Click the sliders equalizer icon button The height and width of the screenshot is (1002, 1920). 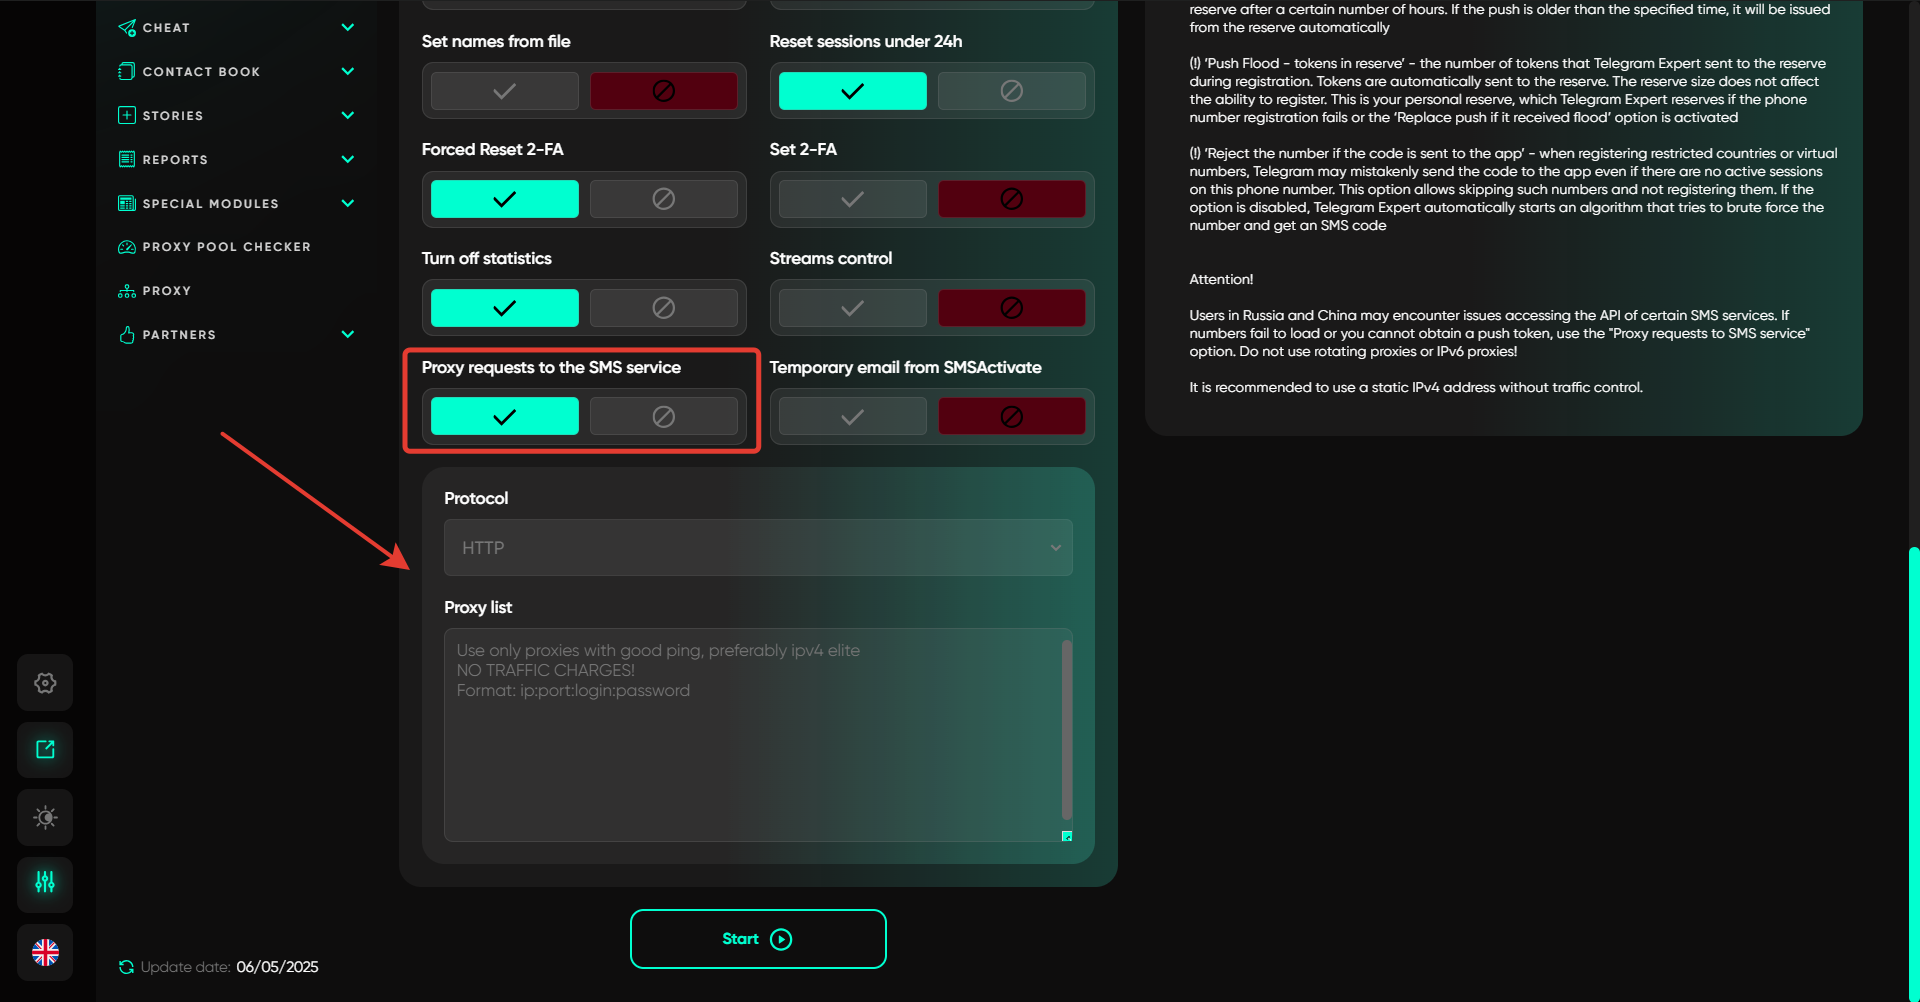[45, 883]
